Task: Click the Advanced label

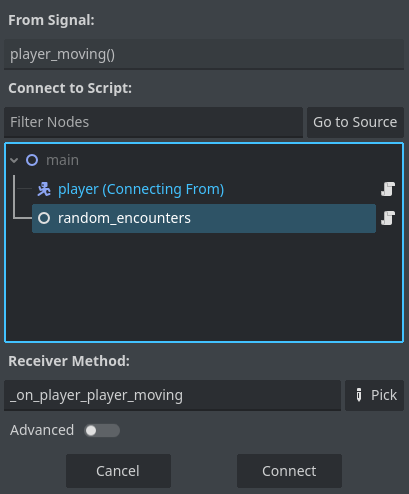Action: [42, 430]
